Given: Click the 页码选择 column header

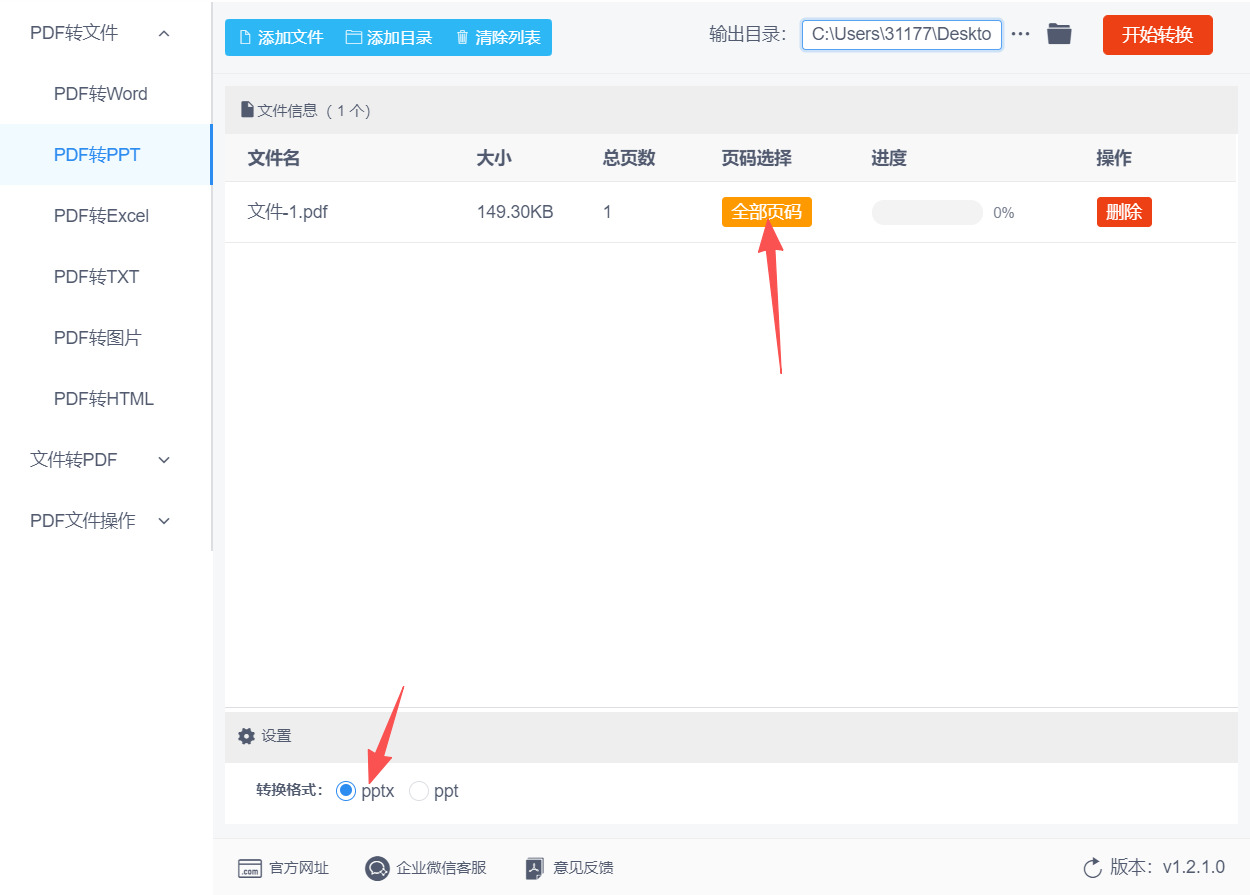Looking at the screenshot, I should (757, 158).
